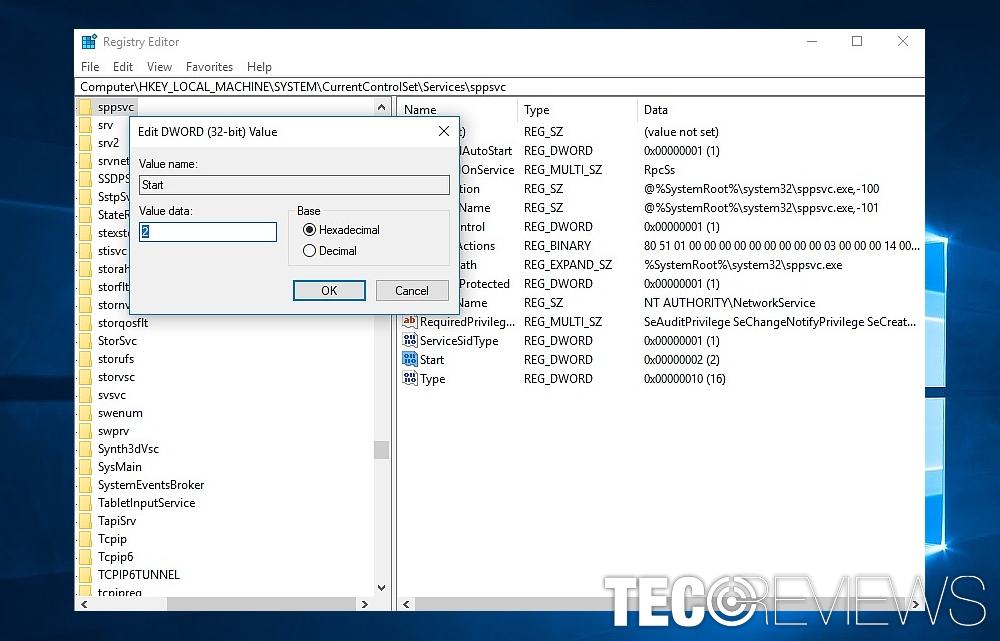The width and height of the screenshot is (1000, 641).
Task: Open the File menu
Action: point(90,67)
